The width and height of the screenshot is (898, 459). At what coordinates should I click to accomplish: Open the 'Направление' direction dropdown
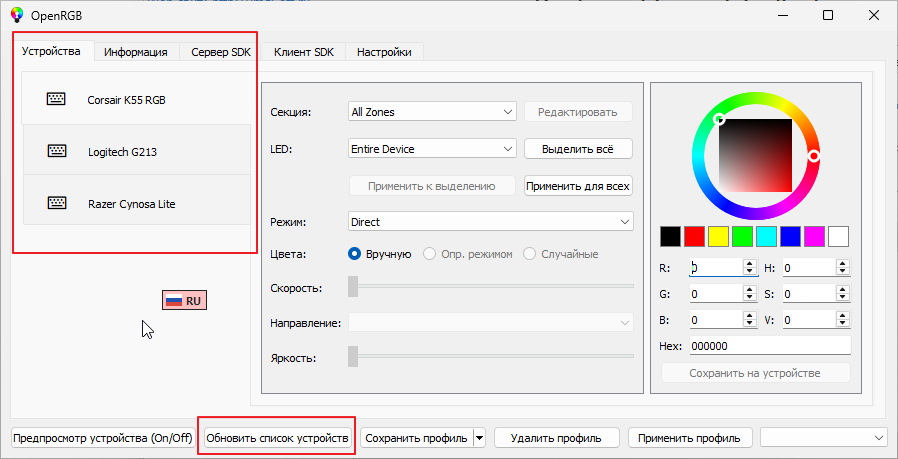[491, 322]
